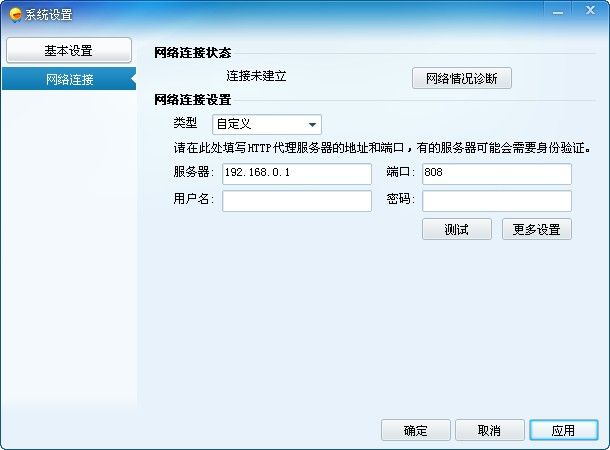The height and width of the screenshot is (450, 610).
Task: Open 更多设置
Action: 537,229
